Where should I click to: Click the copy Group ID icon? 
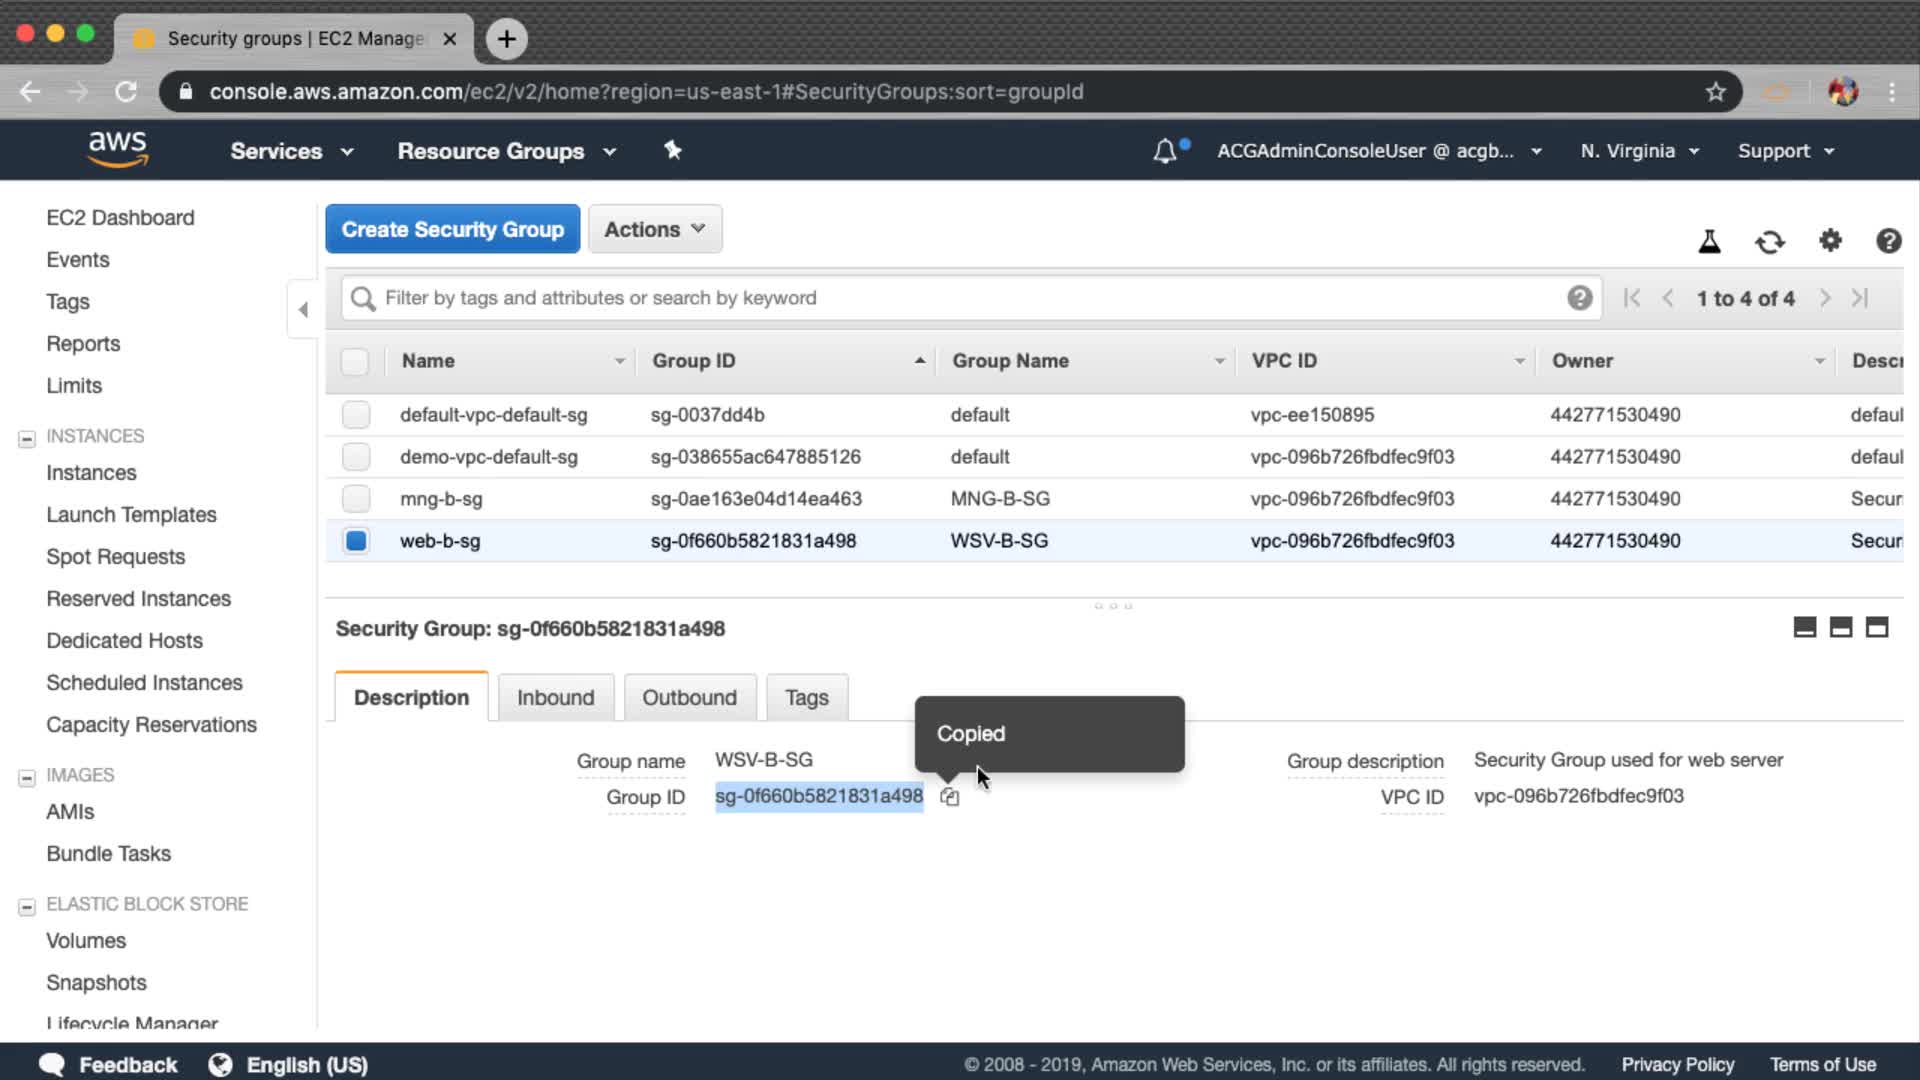click(949, 797)
